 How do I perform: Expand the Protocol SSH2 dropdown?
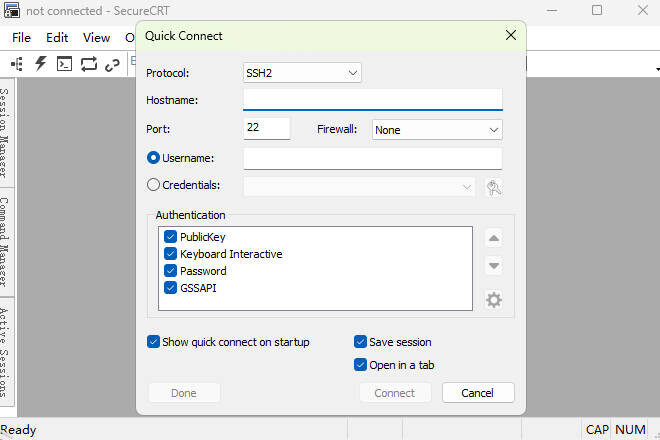point(302,73)
